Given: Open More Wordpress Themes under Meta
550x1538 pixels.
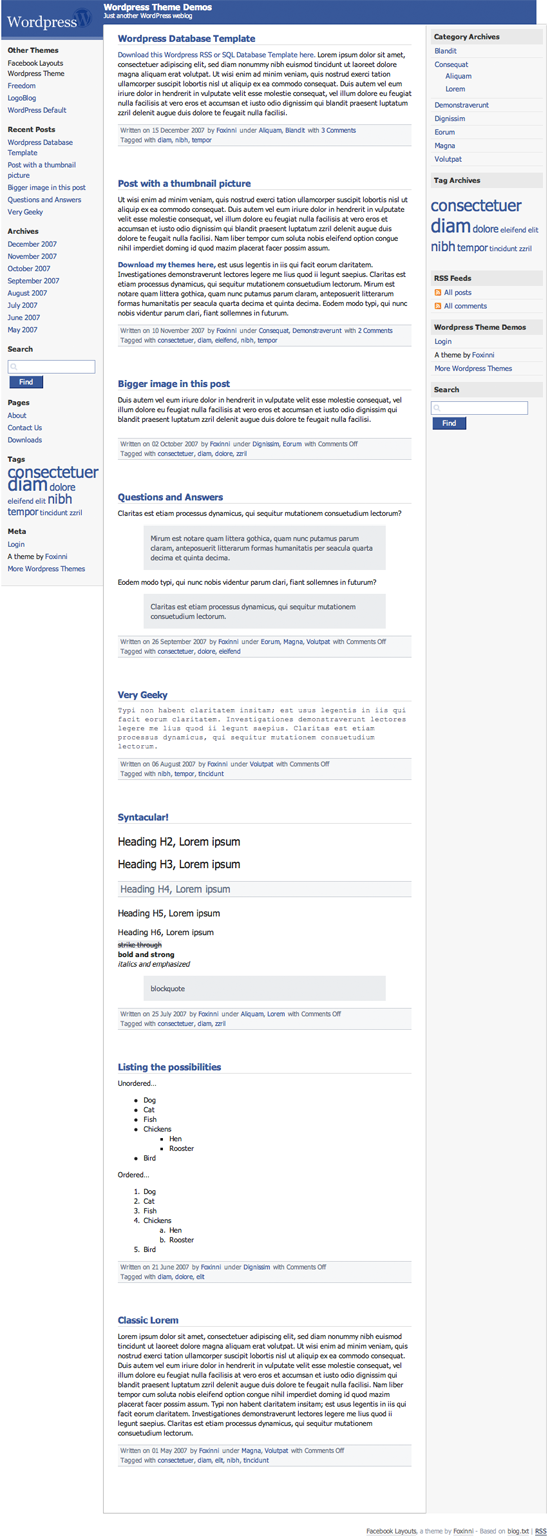Looking at the screenshot, I should pos(46,568).
